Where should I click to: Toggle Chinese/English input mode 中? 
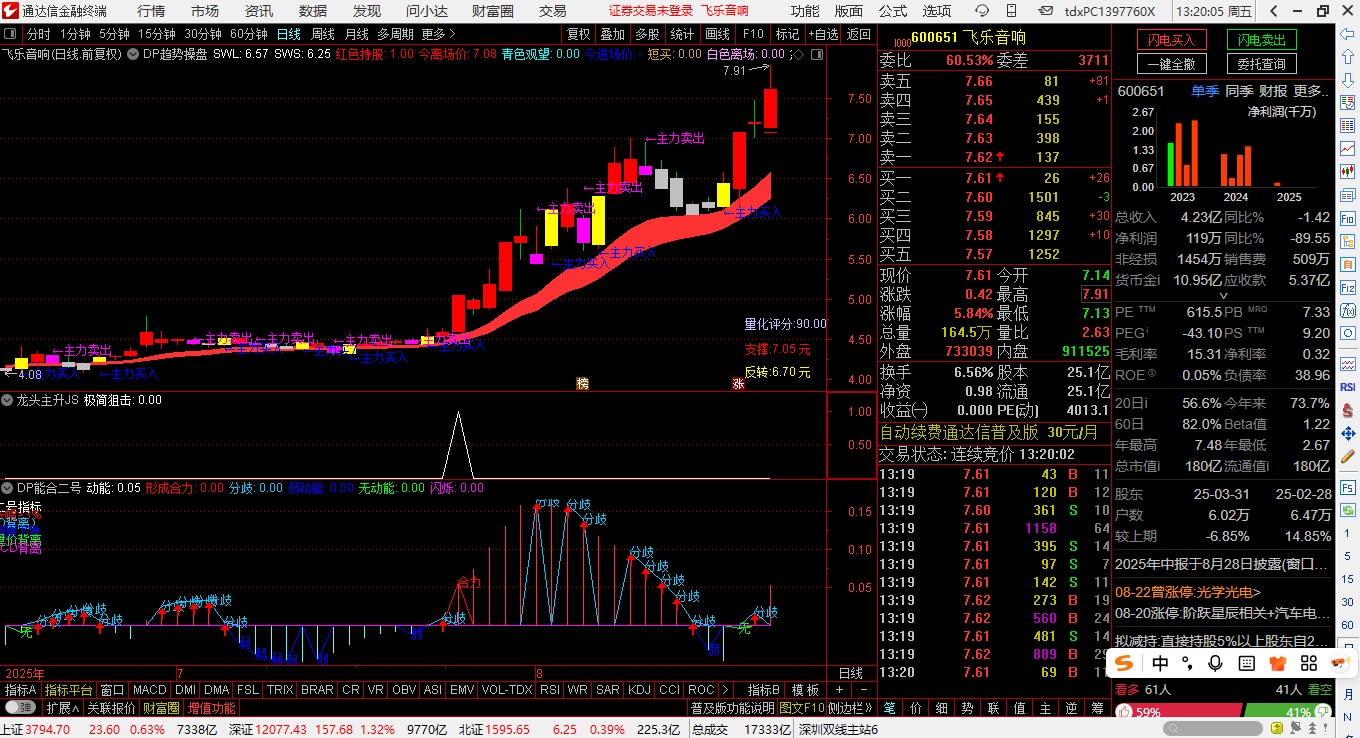point(1160,663)
